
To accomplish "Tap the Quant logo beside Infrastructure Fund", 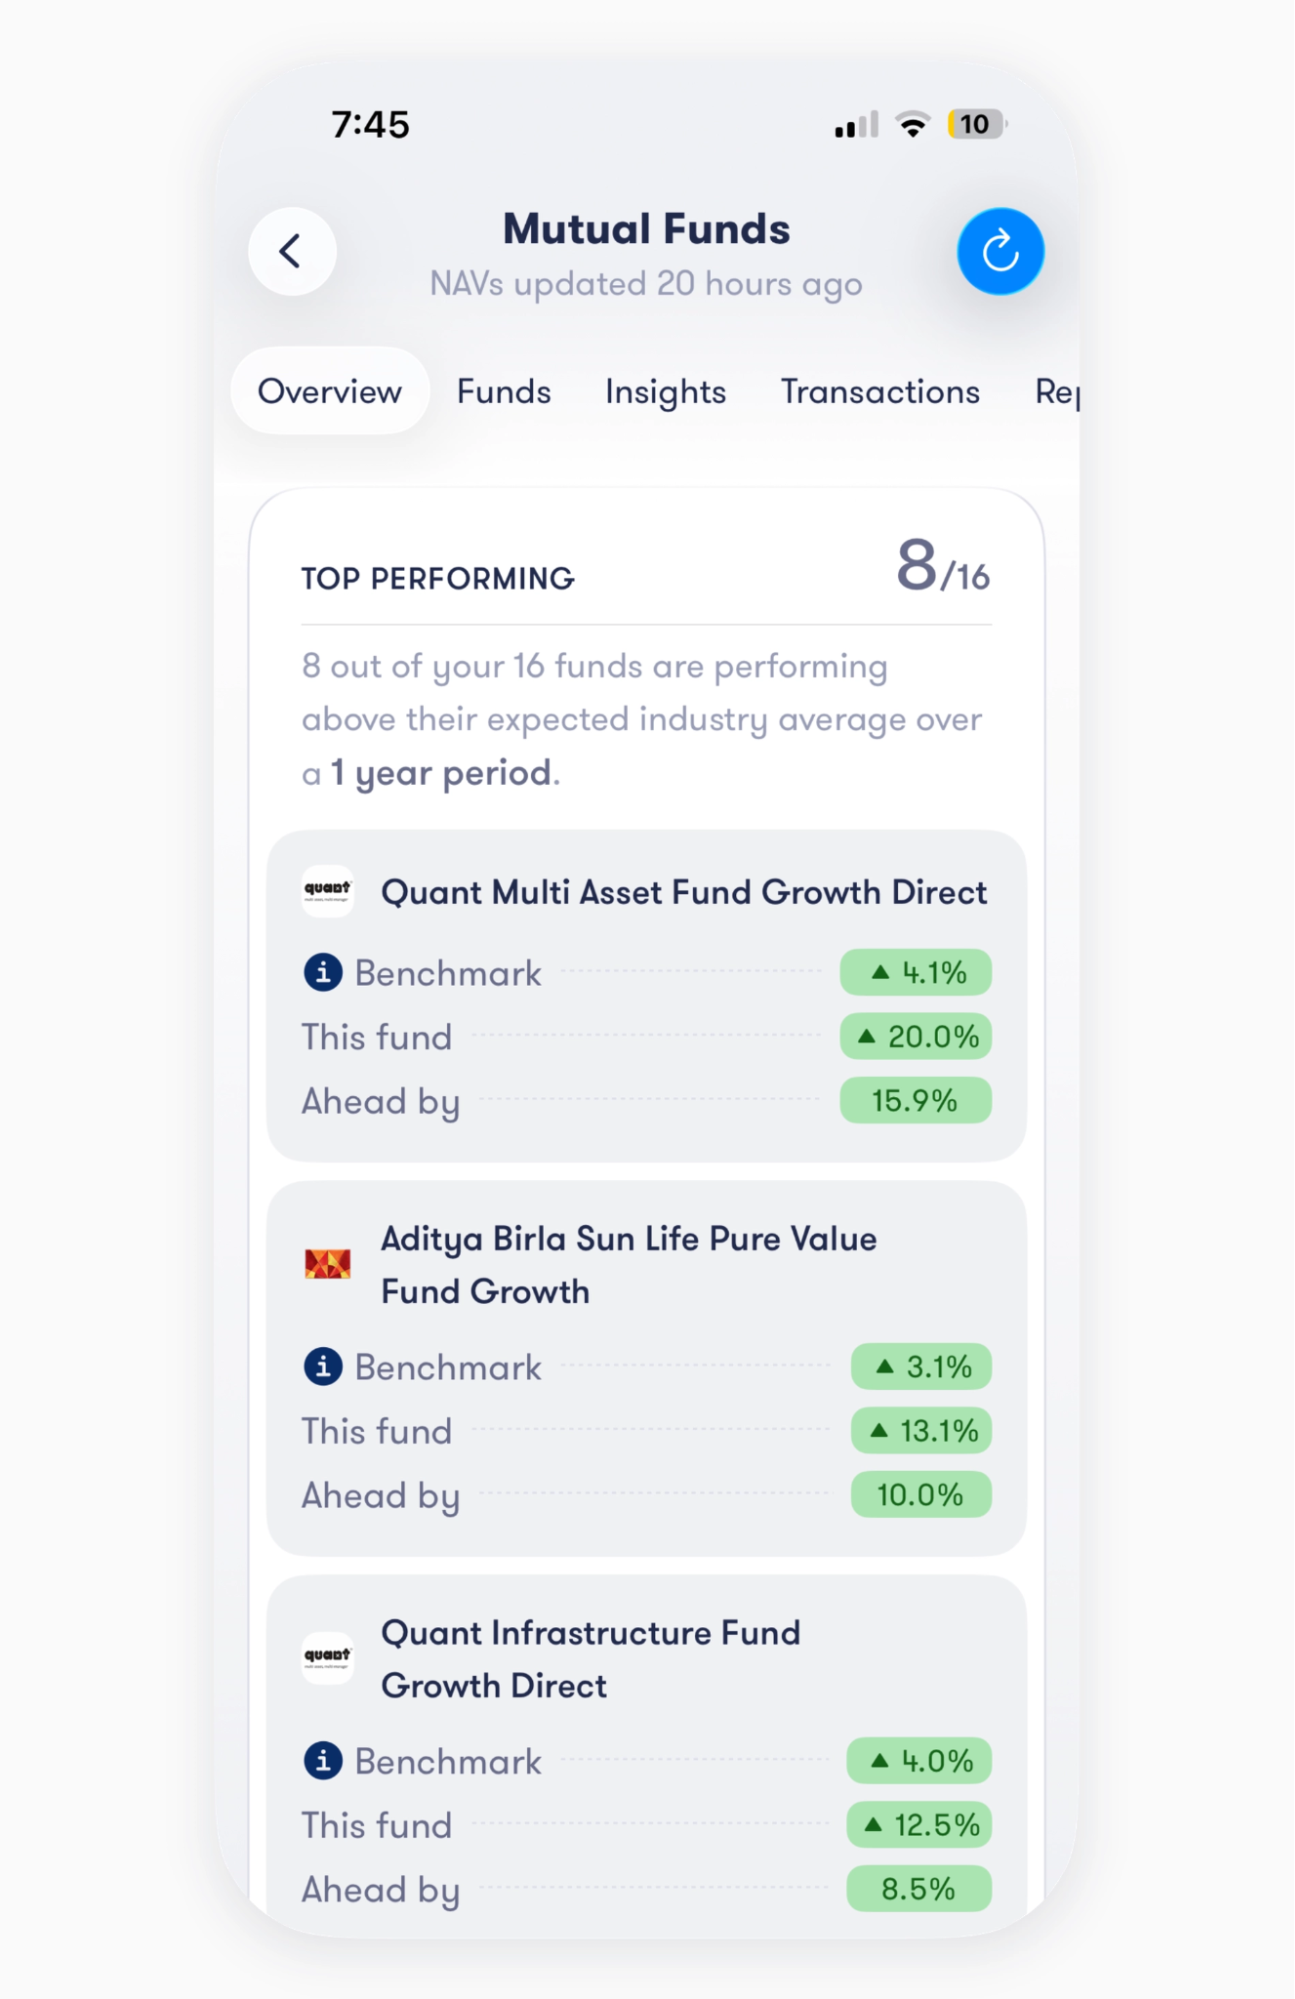I will coord(327,1658).
